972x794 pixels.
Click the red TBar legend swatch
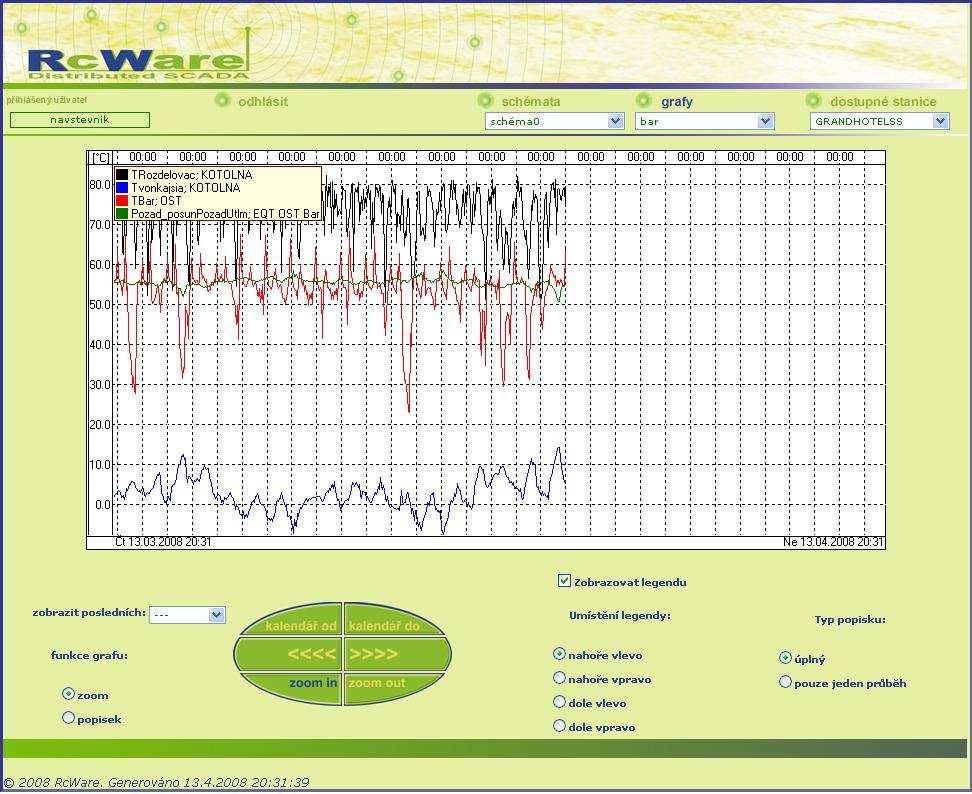click(x=122, y=201)
